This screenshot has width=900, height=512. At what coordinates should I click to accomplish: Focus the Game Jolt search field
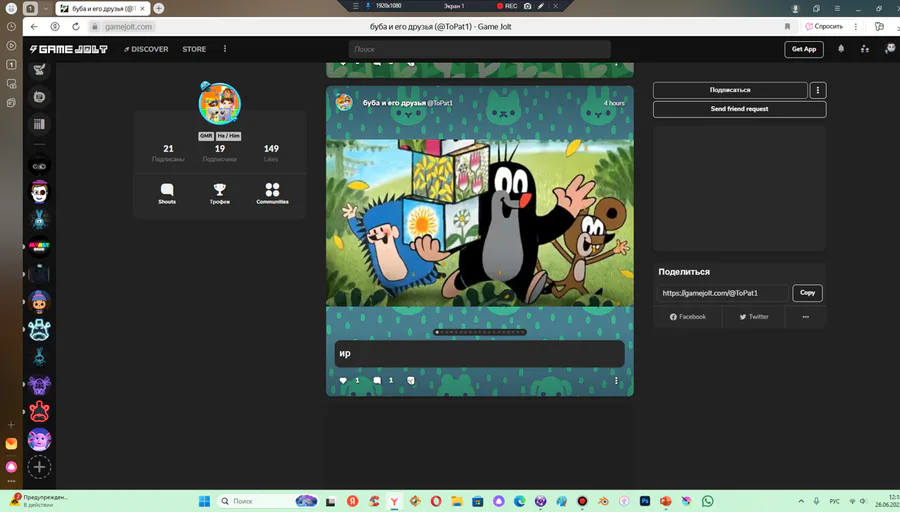point(479,49)
